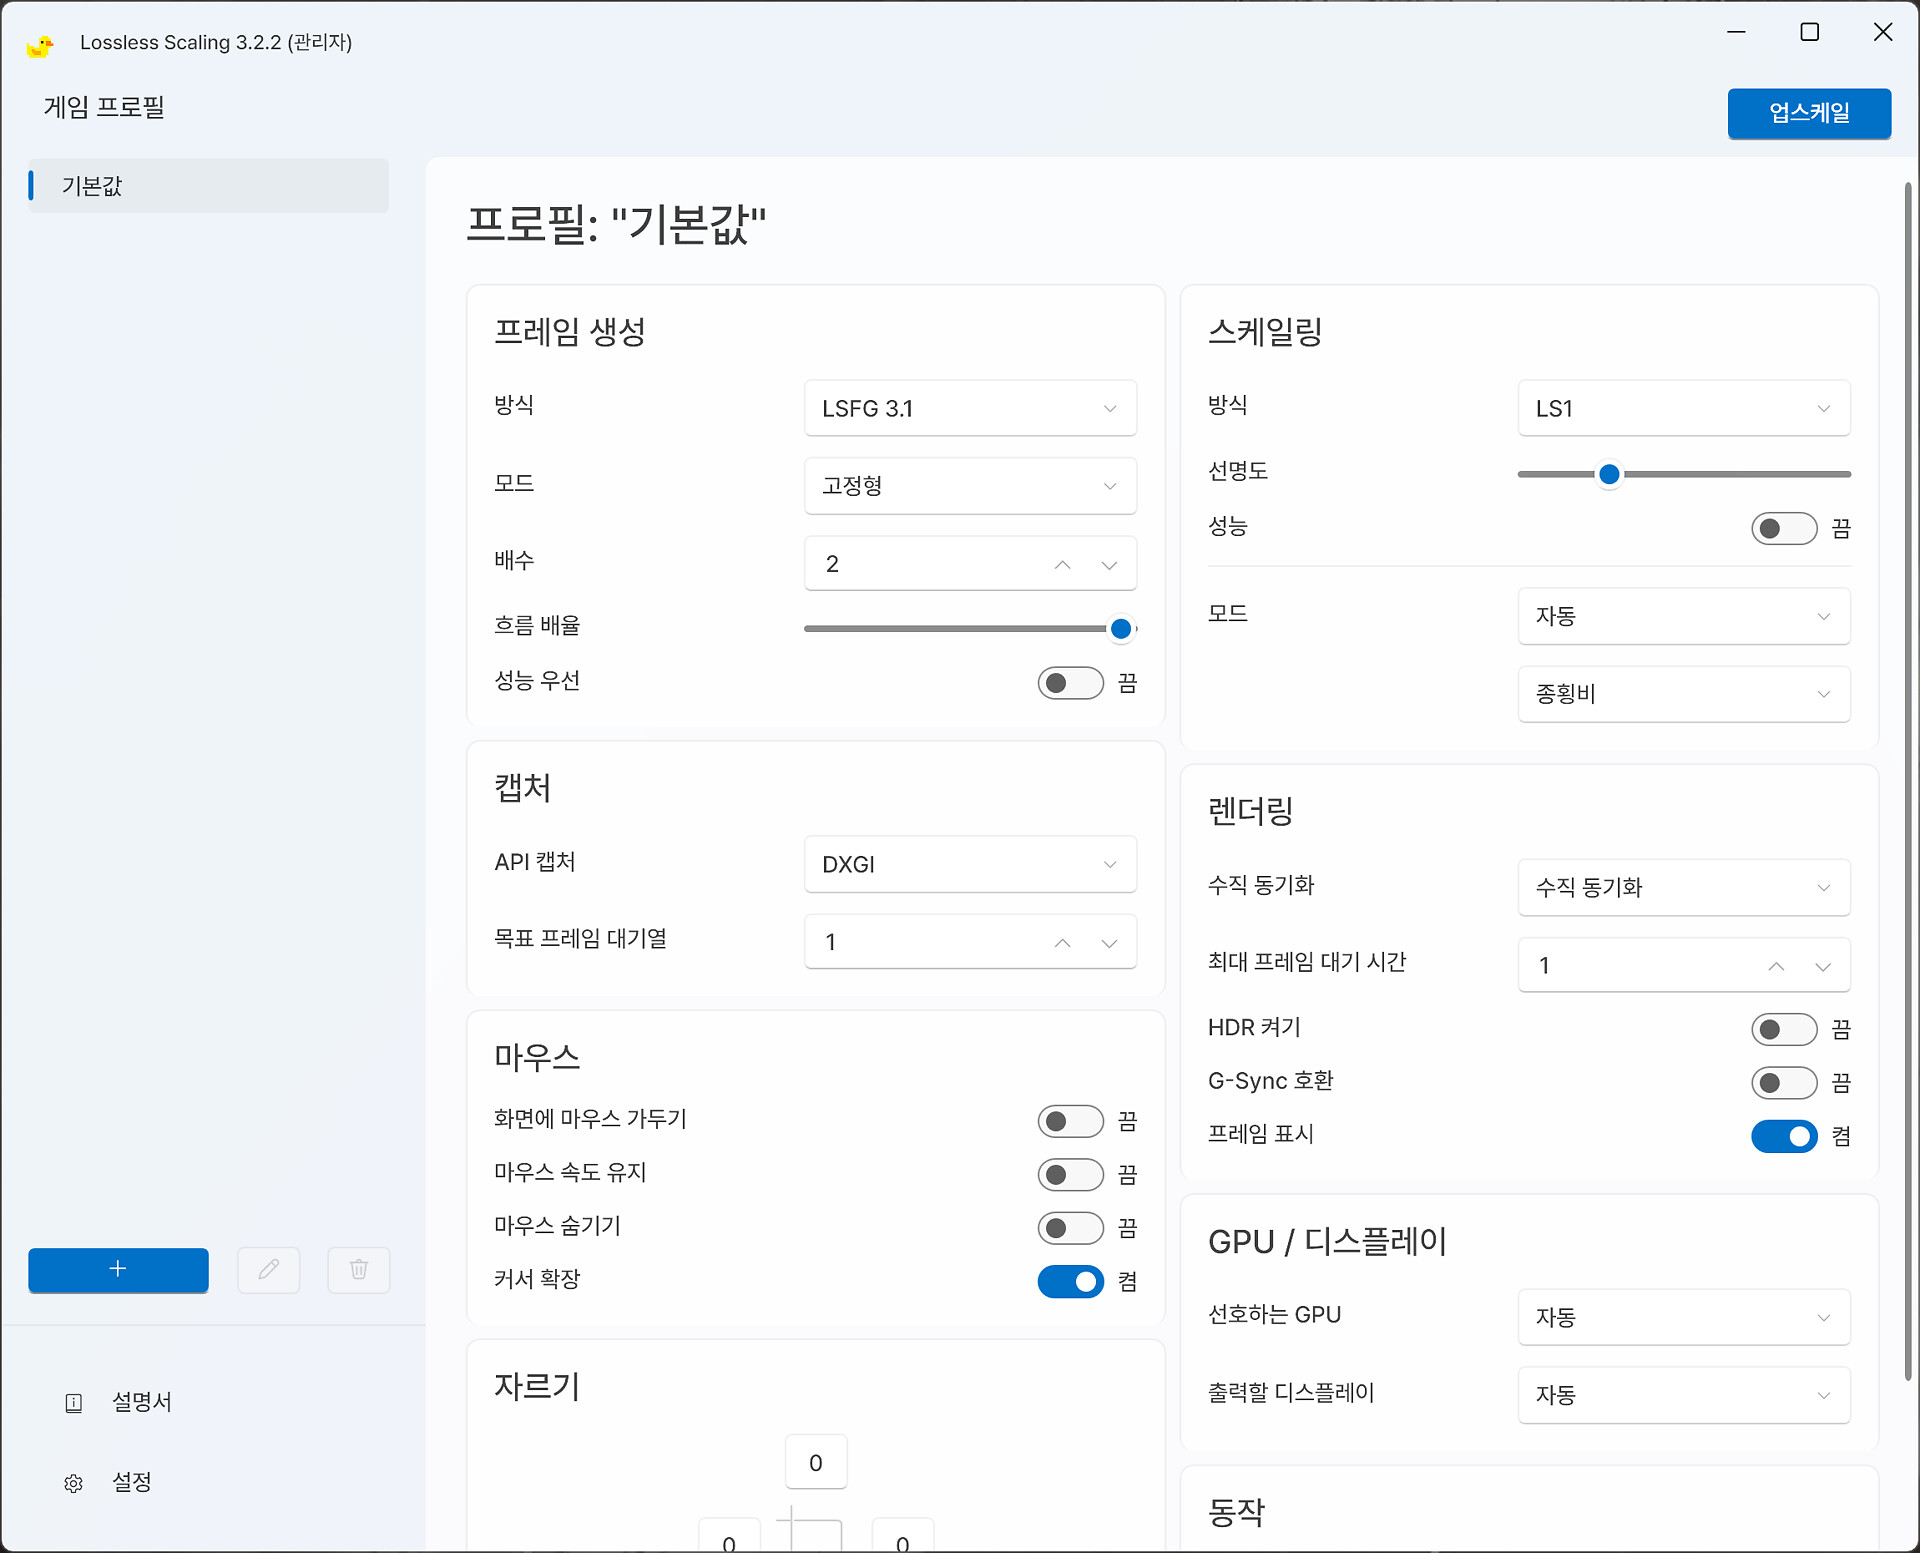
Task: Disable the 프레임 표시 toggle
Action: pyautogui.click(x=1783, y=1136)
